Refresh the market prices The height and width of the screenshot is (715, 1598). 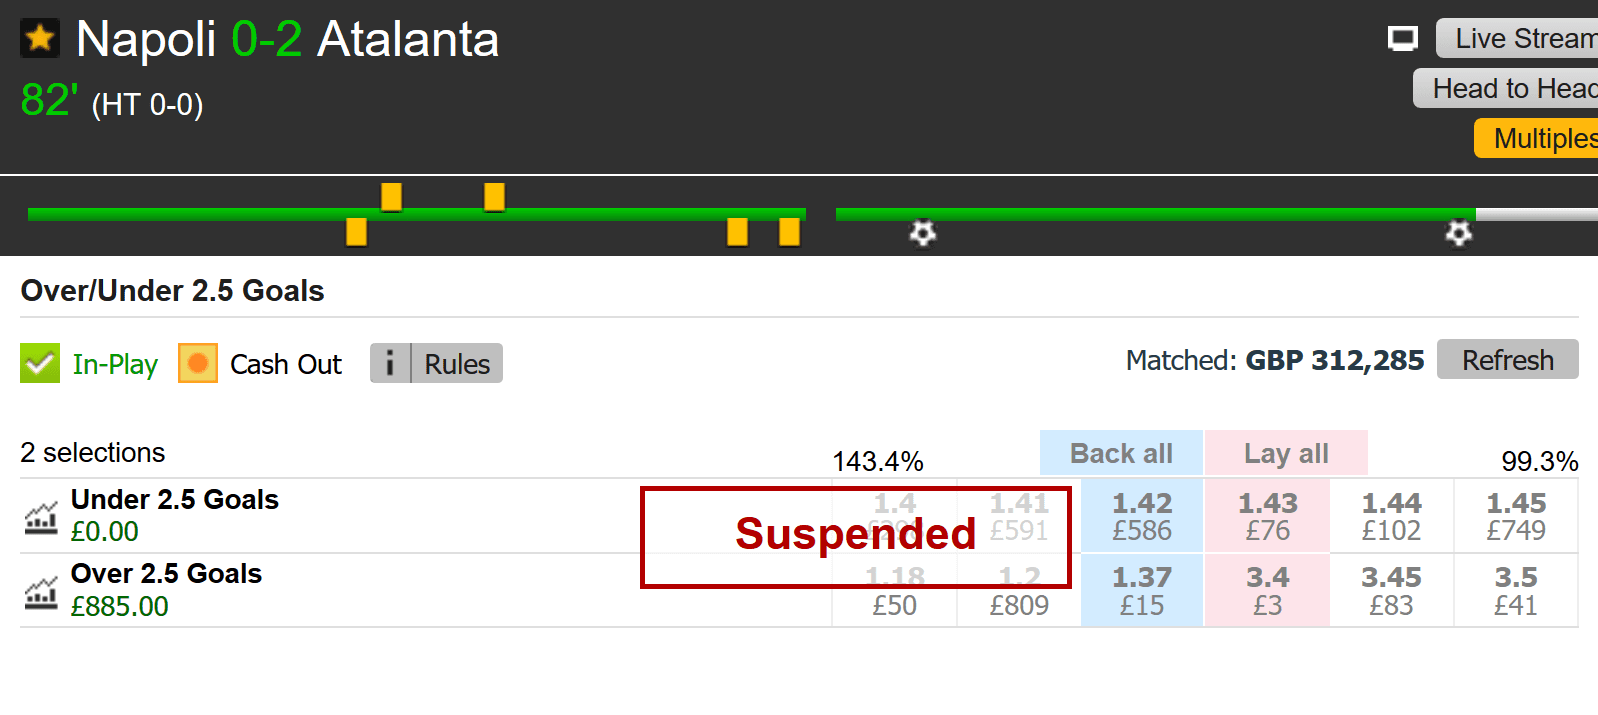pyautogui.click(x=1508, y=359)
